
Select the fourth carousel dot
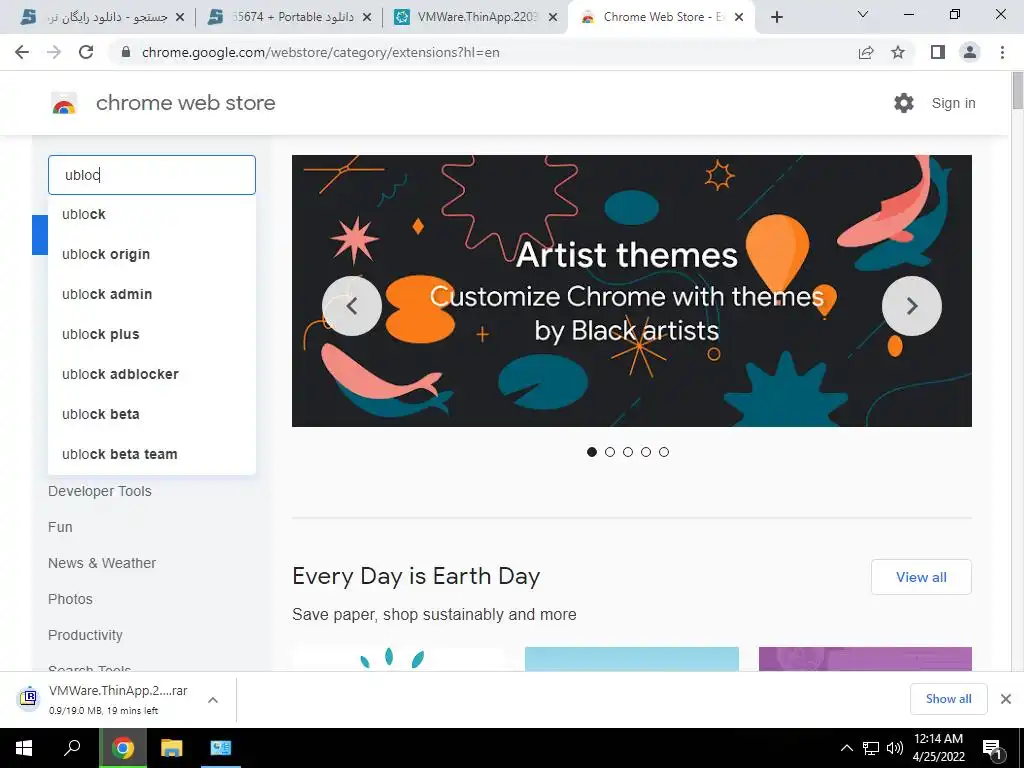tap(646, 452)
